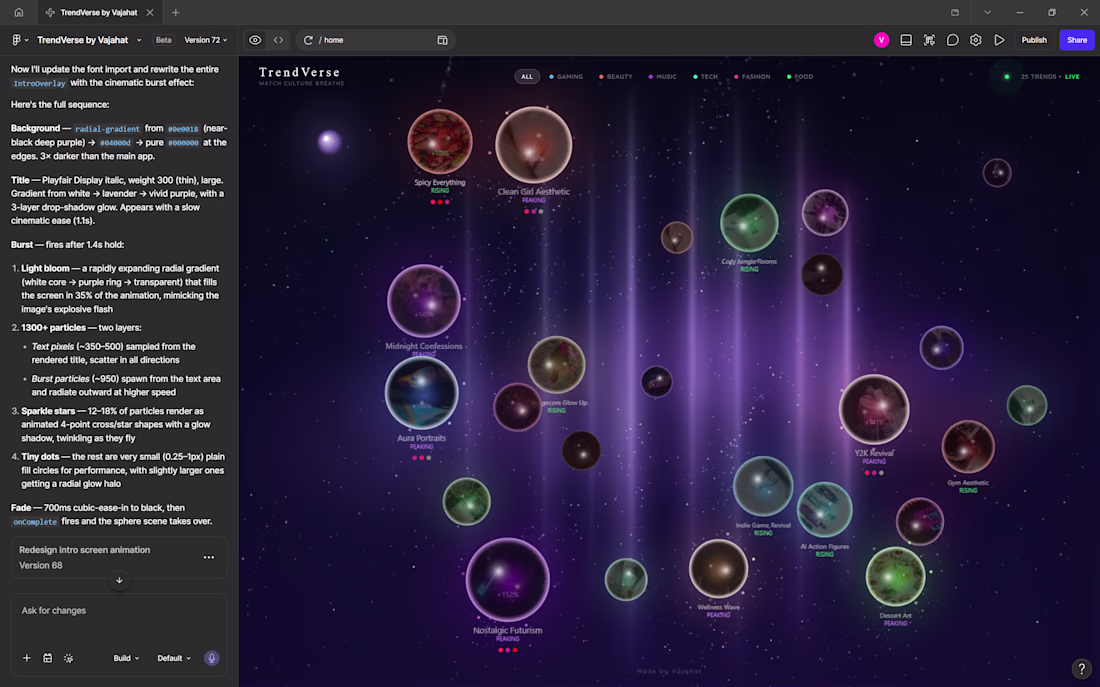The image size is (1100, 687).
Task: Open comments with the speech bubble icon
Action: click(x=952, y=40)
